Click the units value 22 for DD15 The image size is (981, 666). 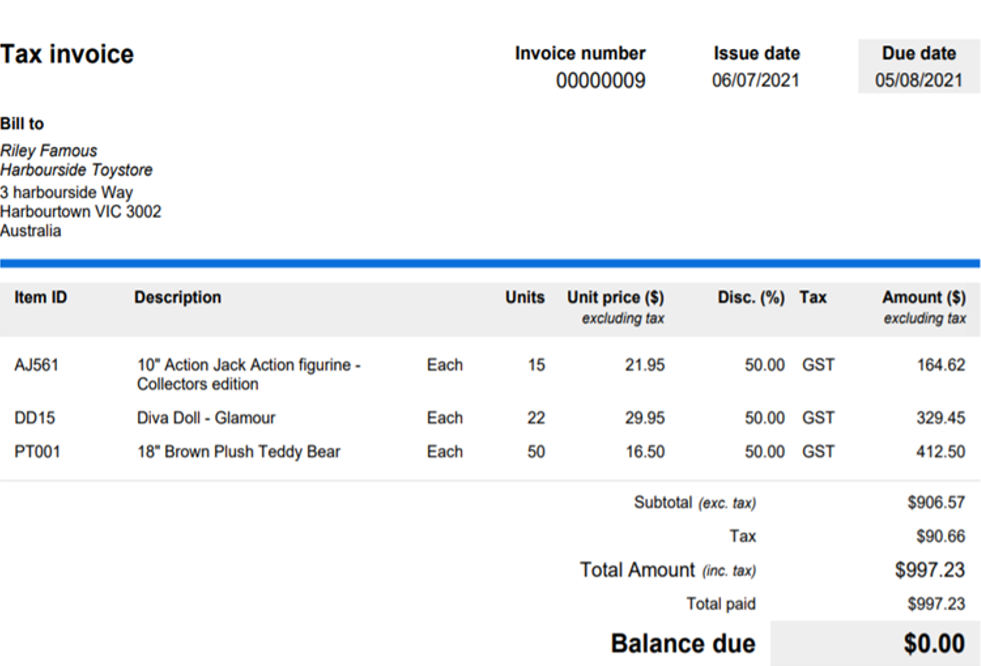[536, 418]
